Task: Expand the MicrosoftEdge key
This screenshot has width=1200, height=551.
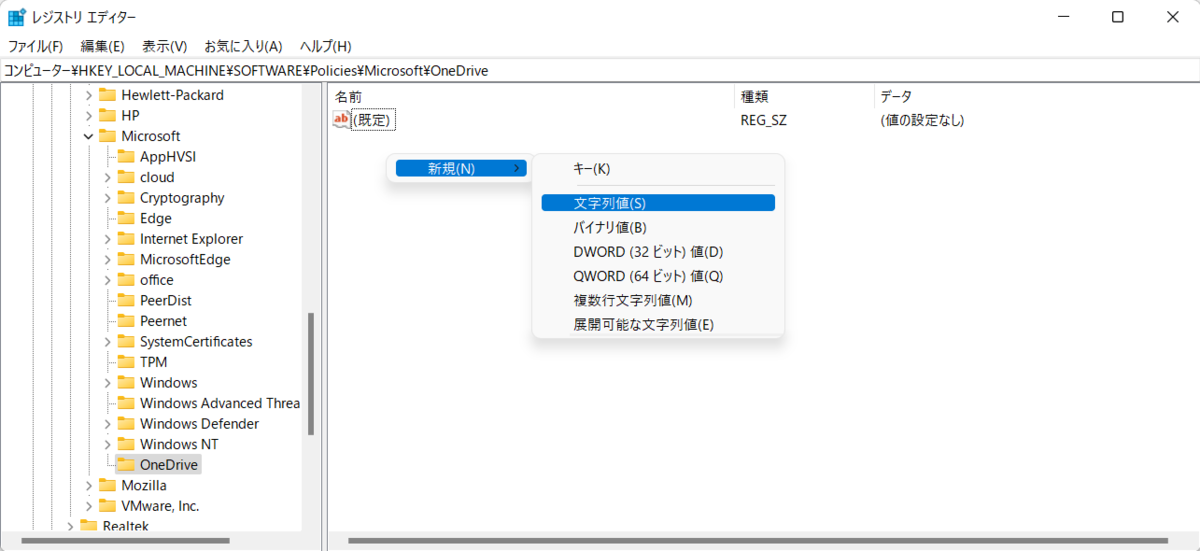Action: [107, 259]
